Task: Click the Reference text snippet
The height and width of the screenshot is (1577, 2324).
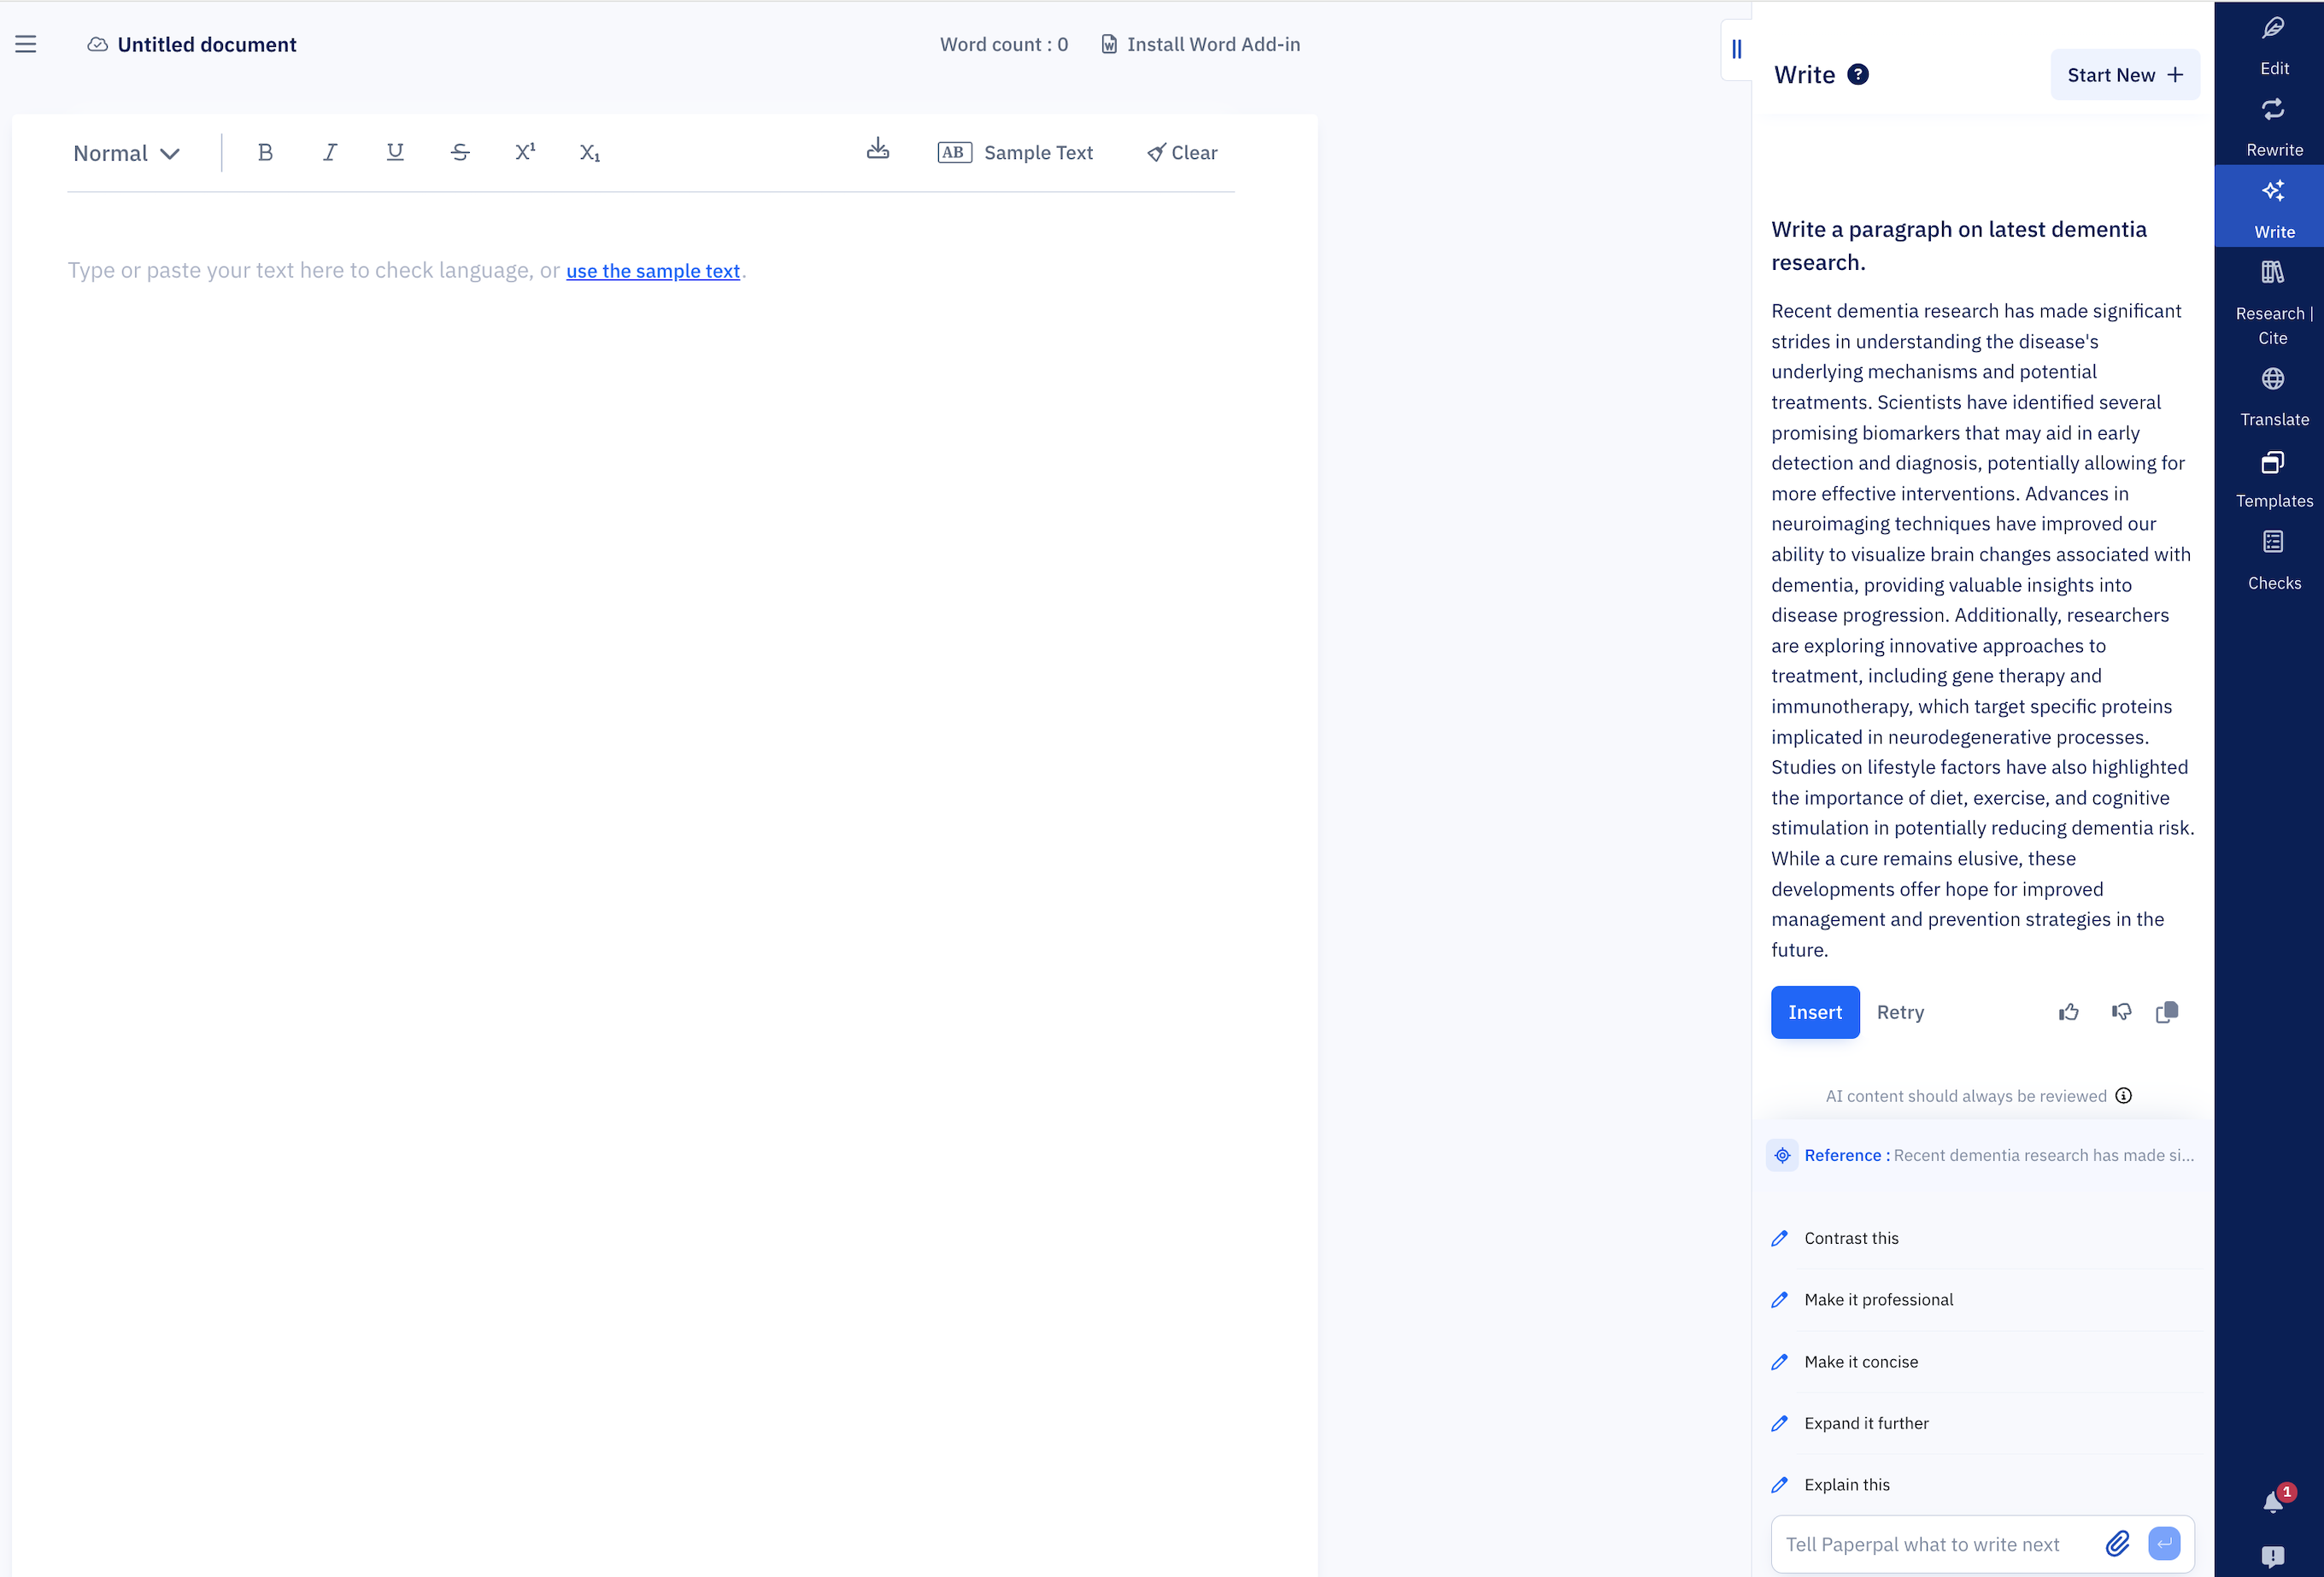Action: coord(2043,1155)
